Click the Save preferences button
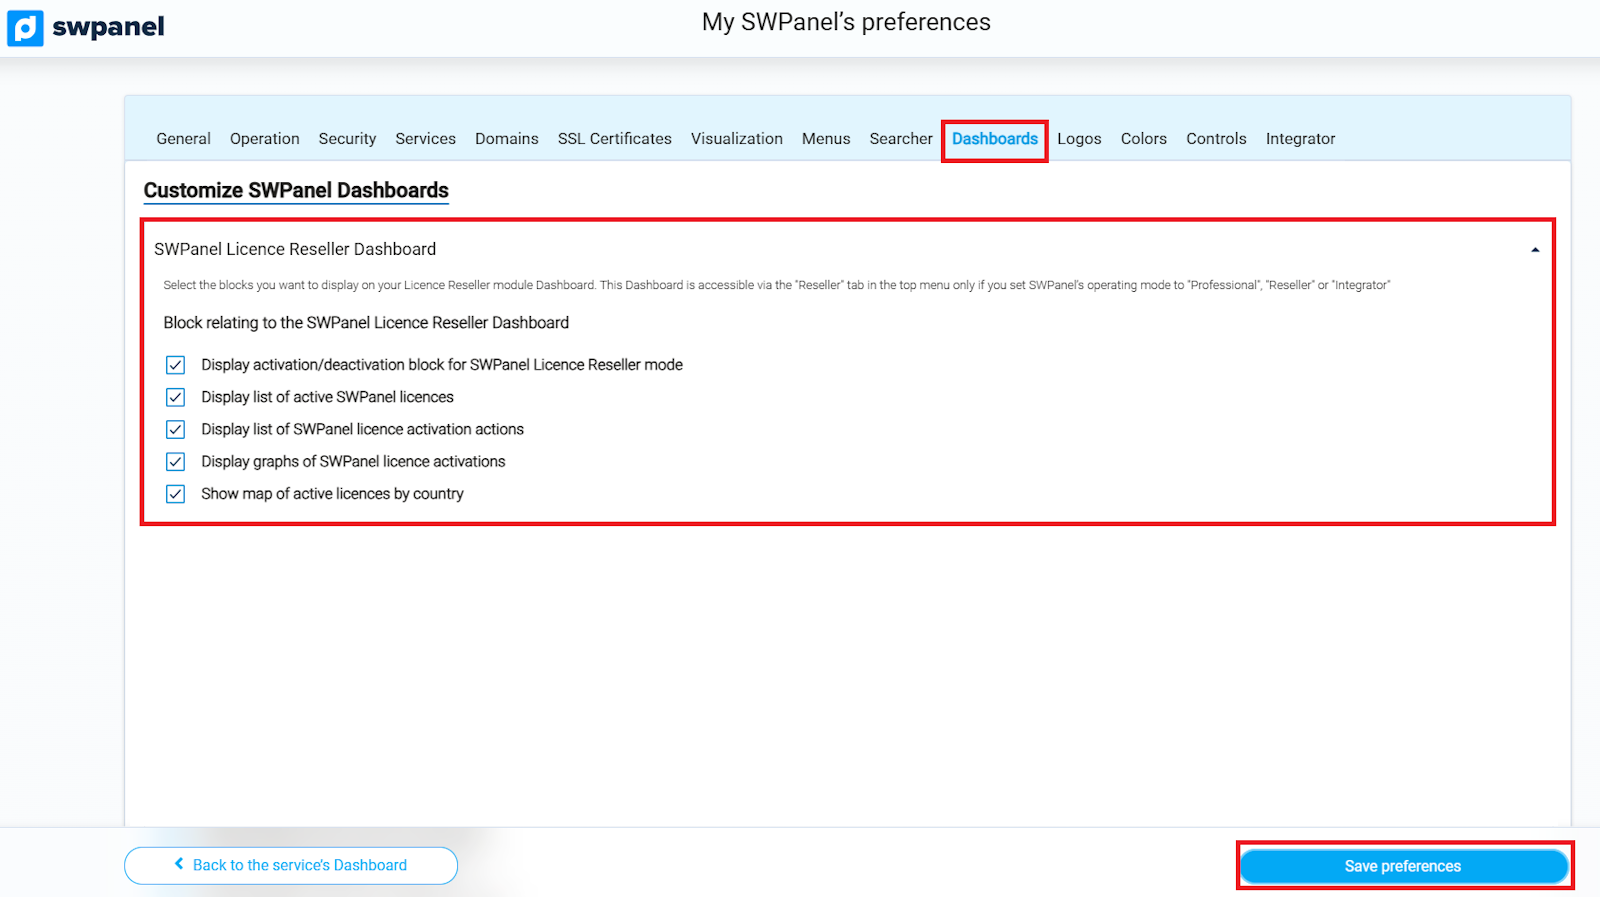The width and height of the screenshot is (1600, 897). 1403,866
